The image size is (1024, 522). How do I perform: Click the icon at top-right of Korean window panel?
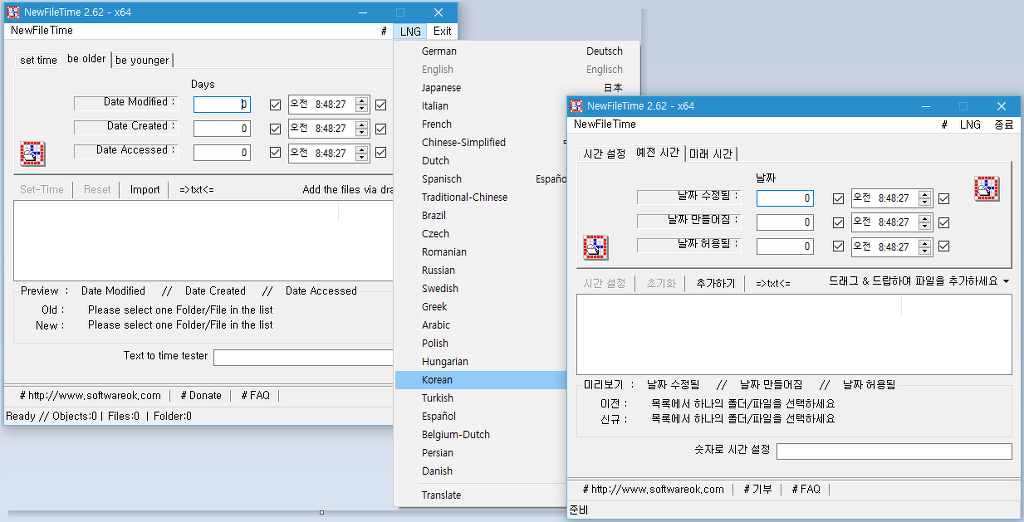[x=986, y=189]
